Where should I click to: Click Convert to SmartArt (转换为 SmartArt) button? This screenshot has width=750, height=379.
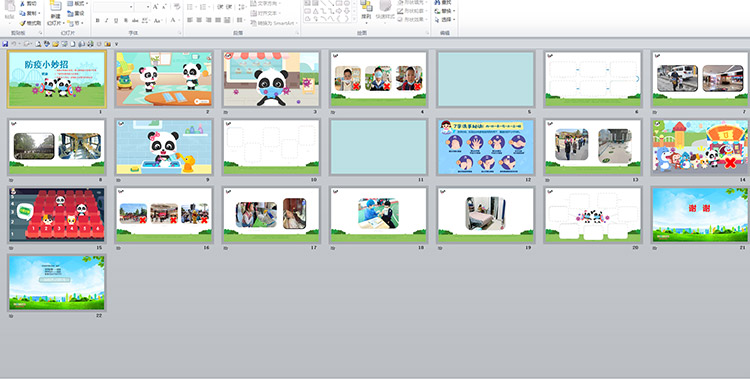pos(274,23)
